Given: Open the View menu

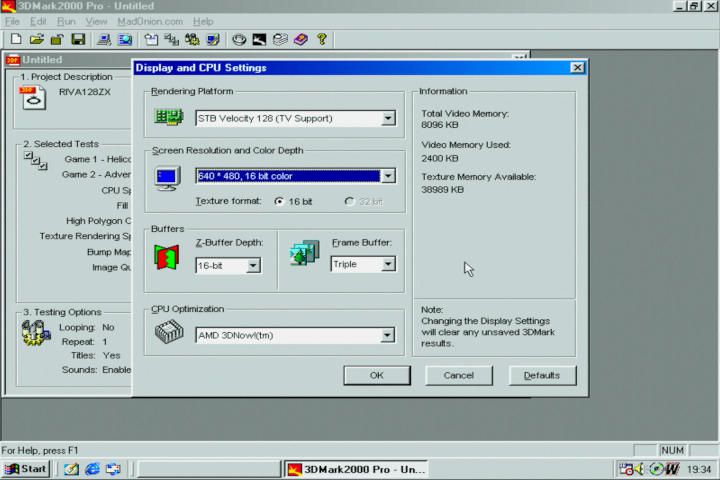Looking at the screenshot, I should click(96, 22).
